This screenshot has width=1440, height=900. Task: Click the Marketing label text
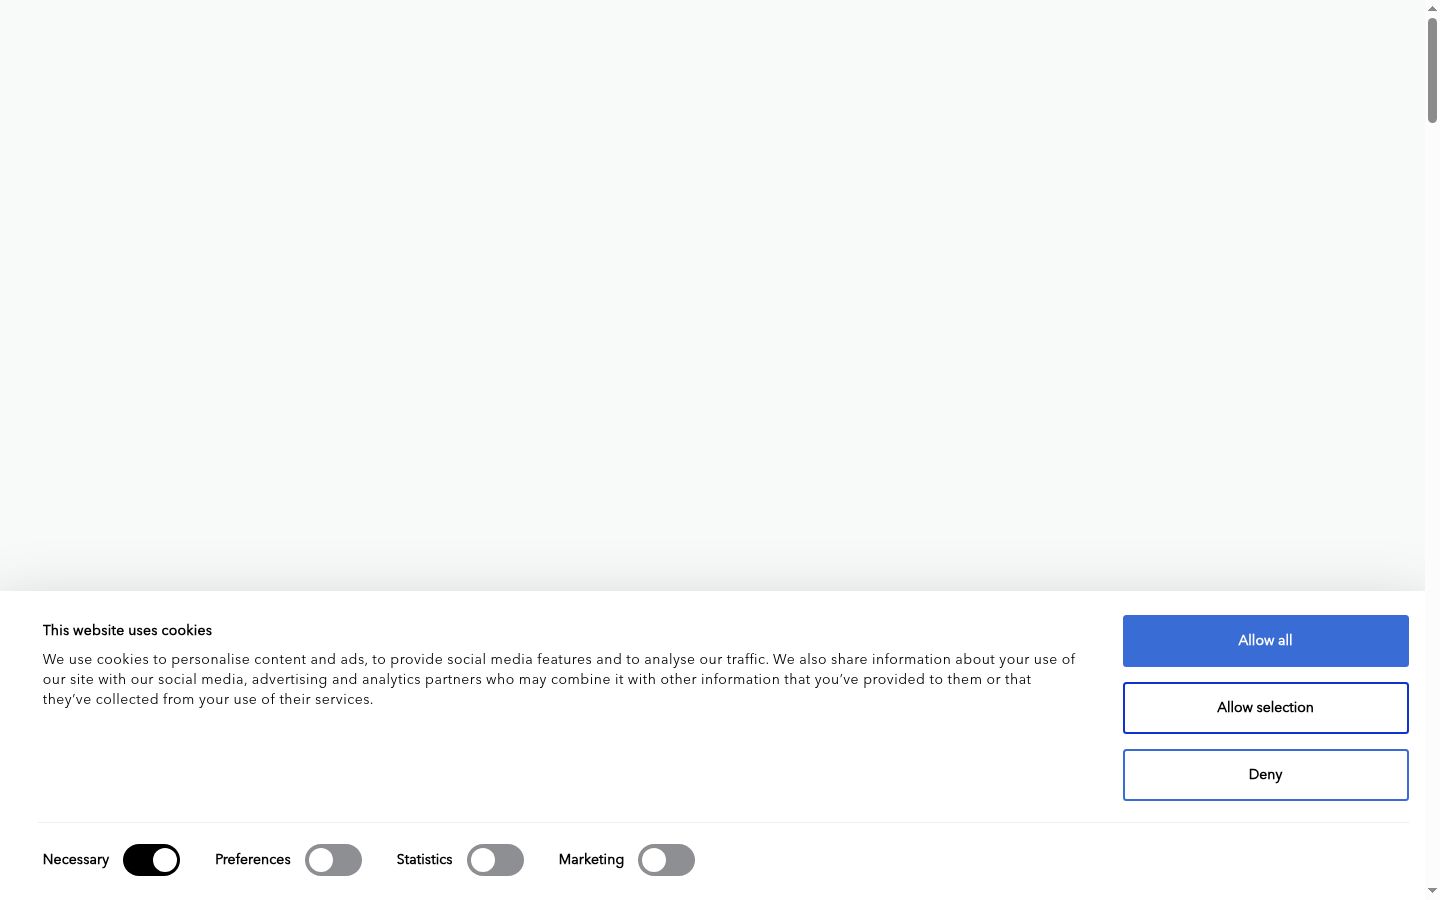tap(591, 860)
